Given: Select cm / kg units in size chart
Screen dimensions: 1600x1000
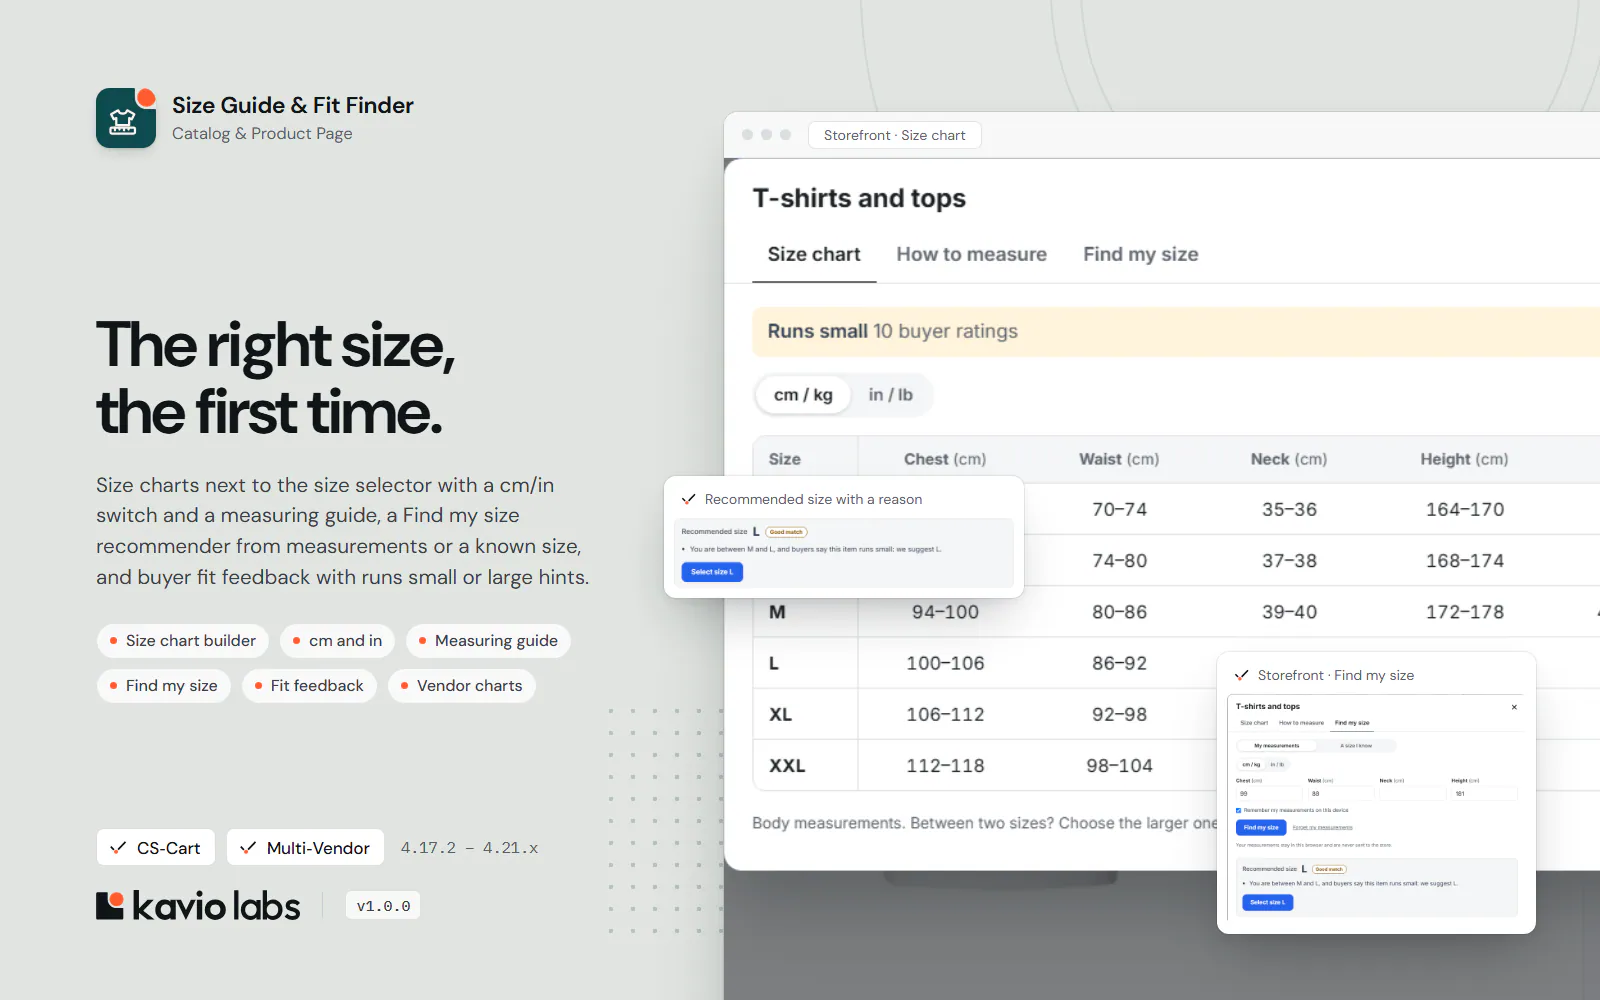Looking at the screenshot, I should (803, 395).
